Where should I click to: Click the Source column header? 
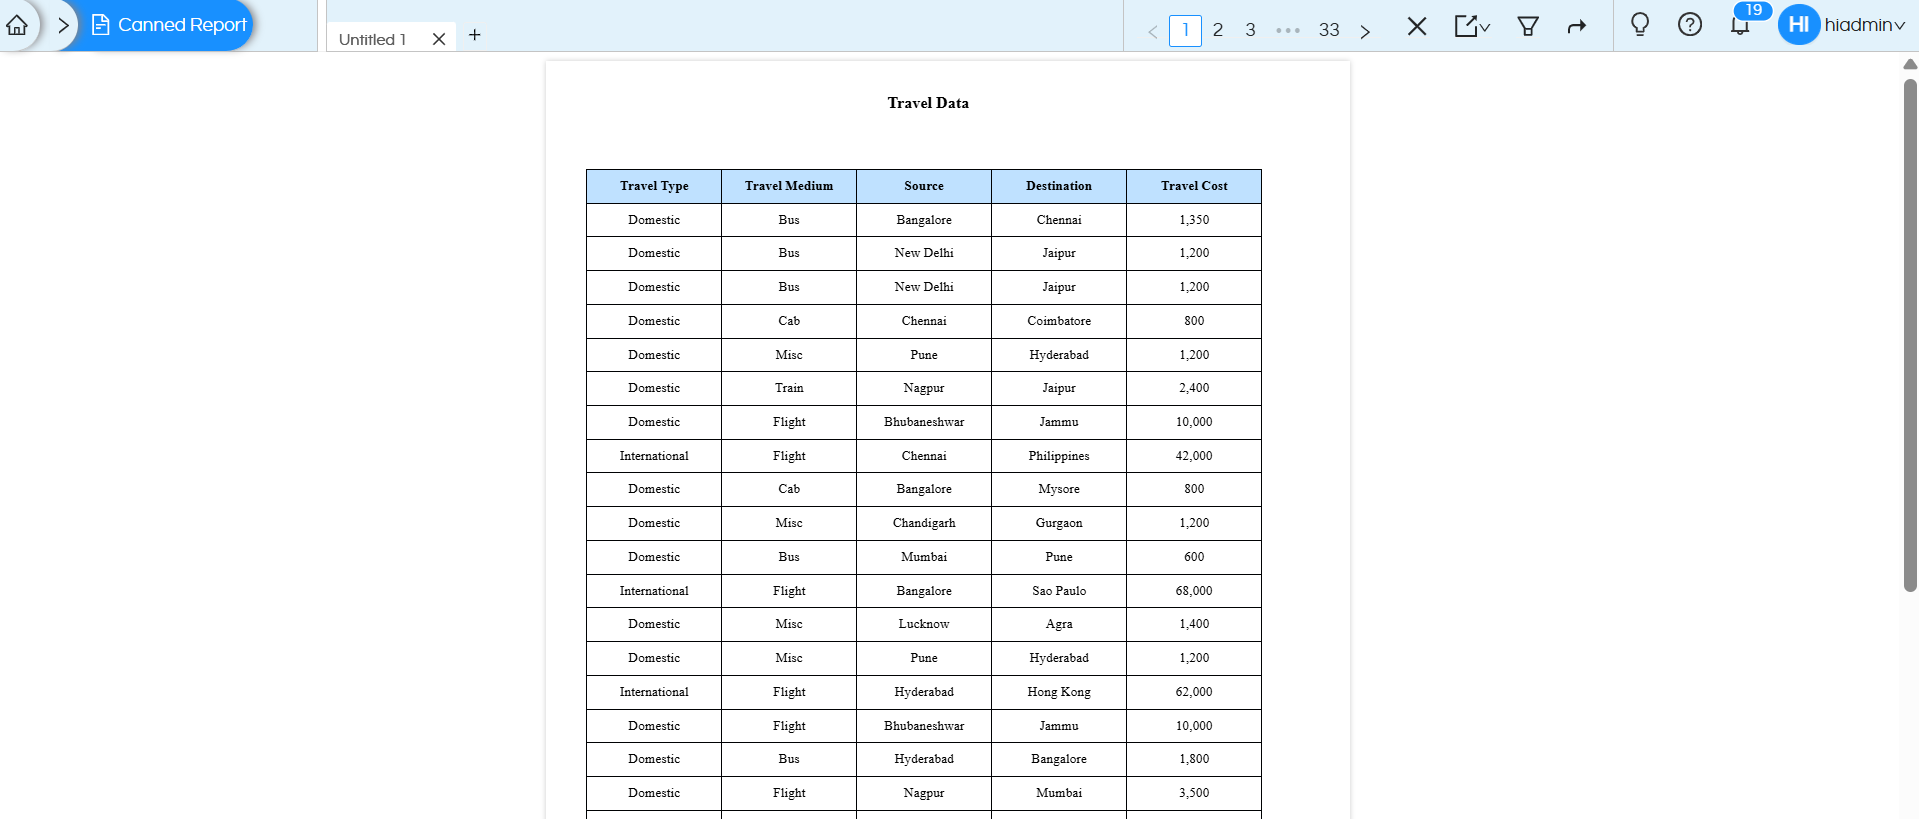point(924,186)
